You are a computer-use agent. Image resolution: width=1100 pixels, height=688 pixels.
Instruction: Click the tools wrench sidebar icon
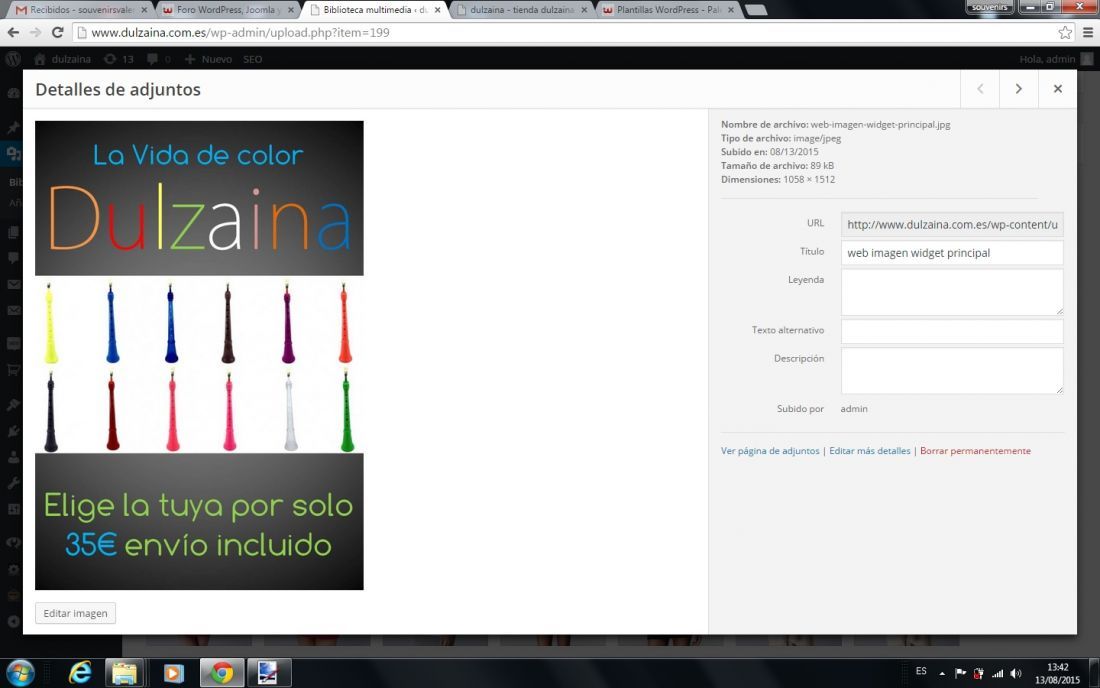tap(13, 483)
